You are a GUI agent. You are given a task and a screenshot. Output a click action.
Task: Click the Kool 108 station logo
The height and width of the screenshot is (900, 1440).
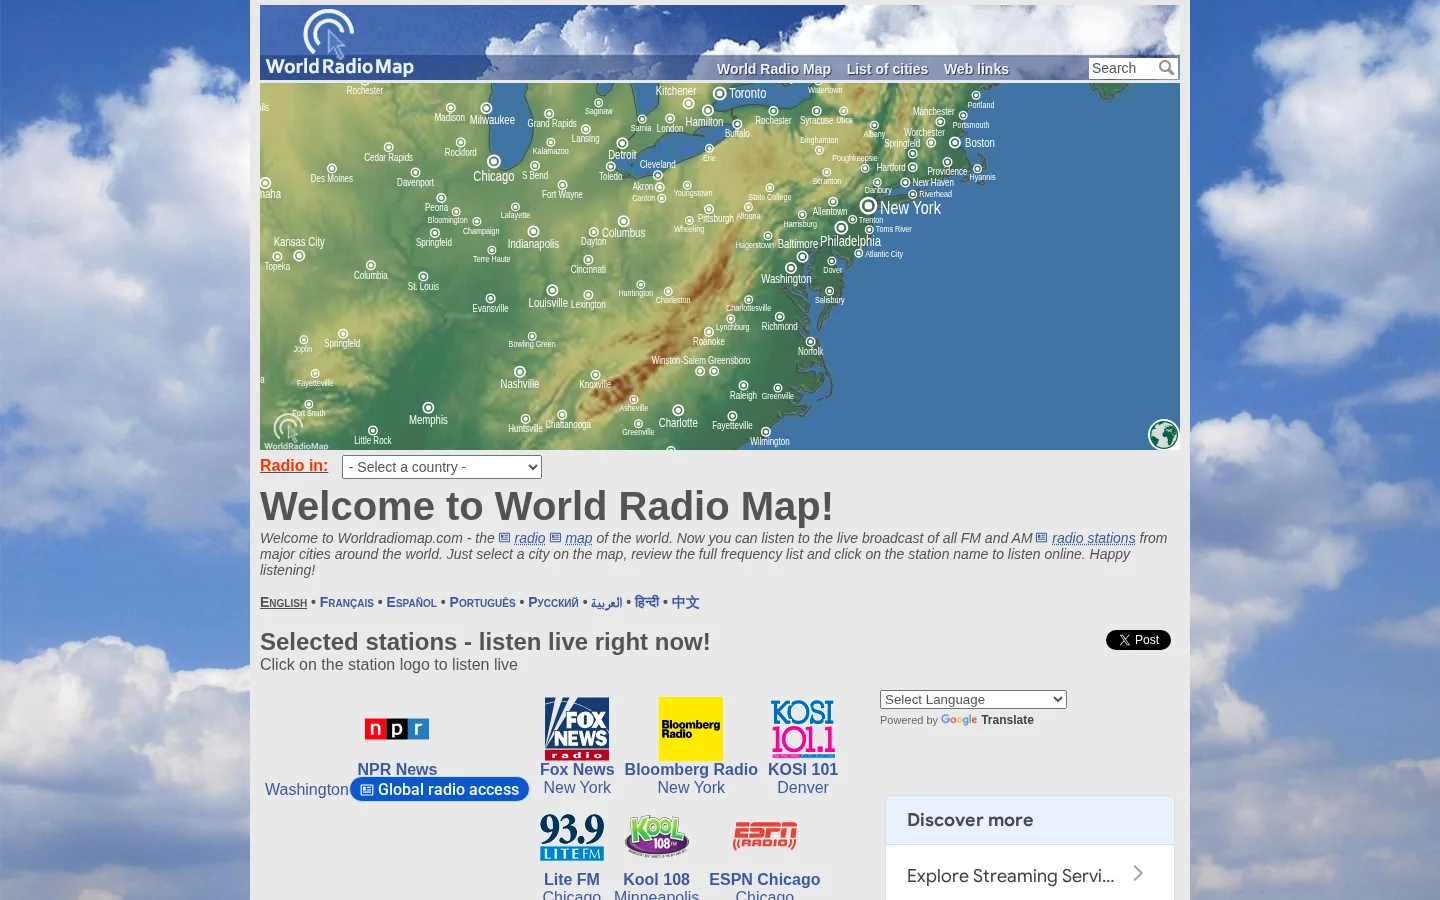[657, 837]
